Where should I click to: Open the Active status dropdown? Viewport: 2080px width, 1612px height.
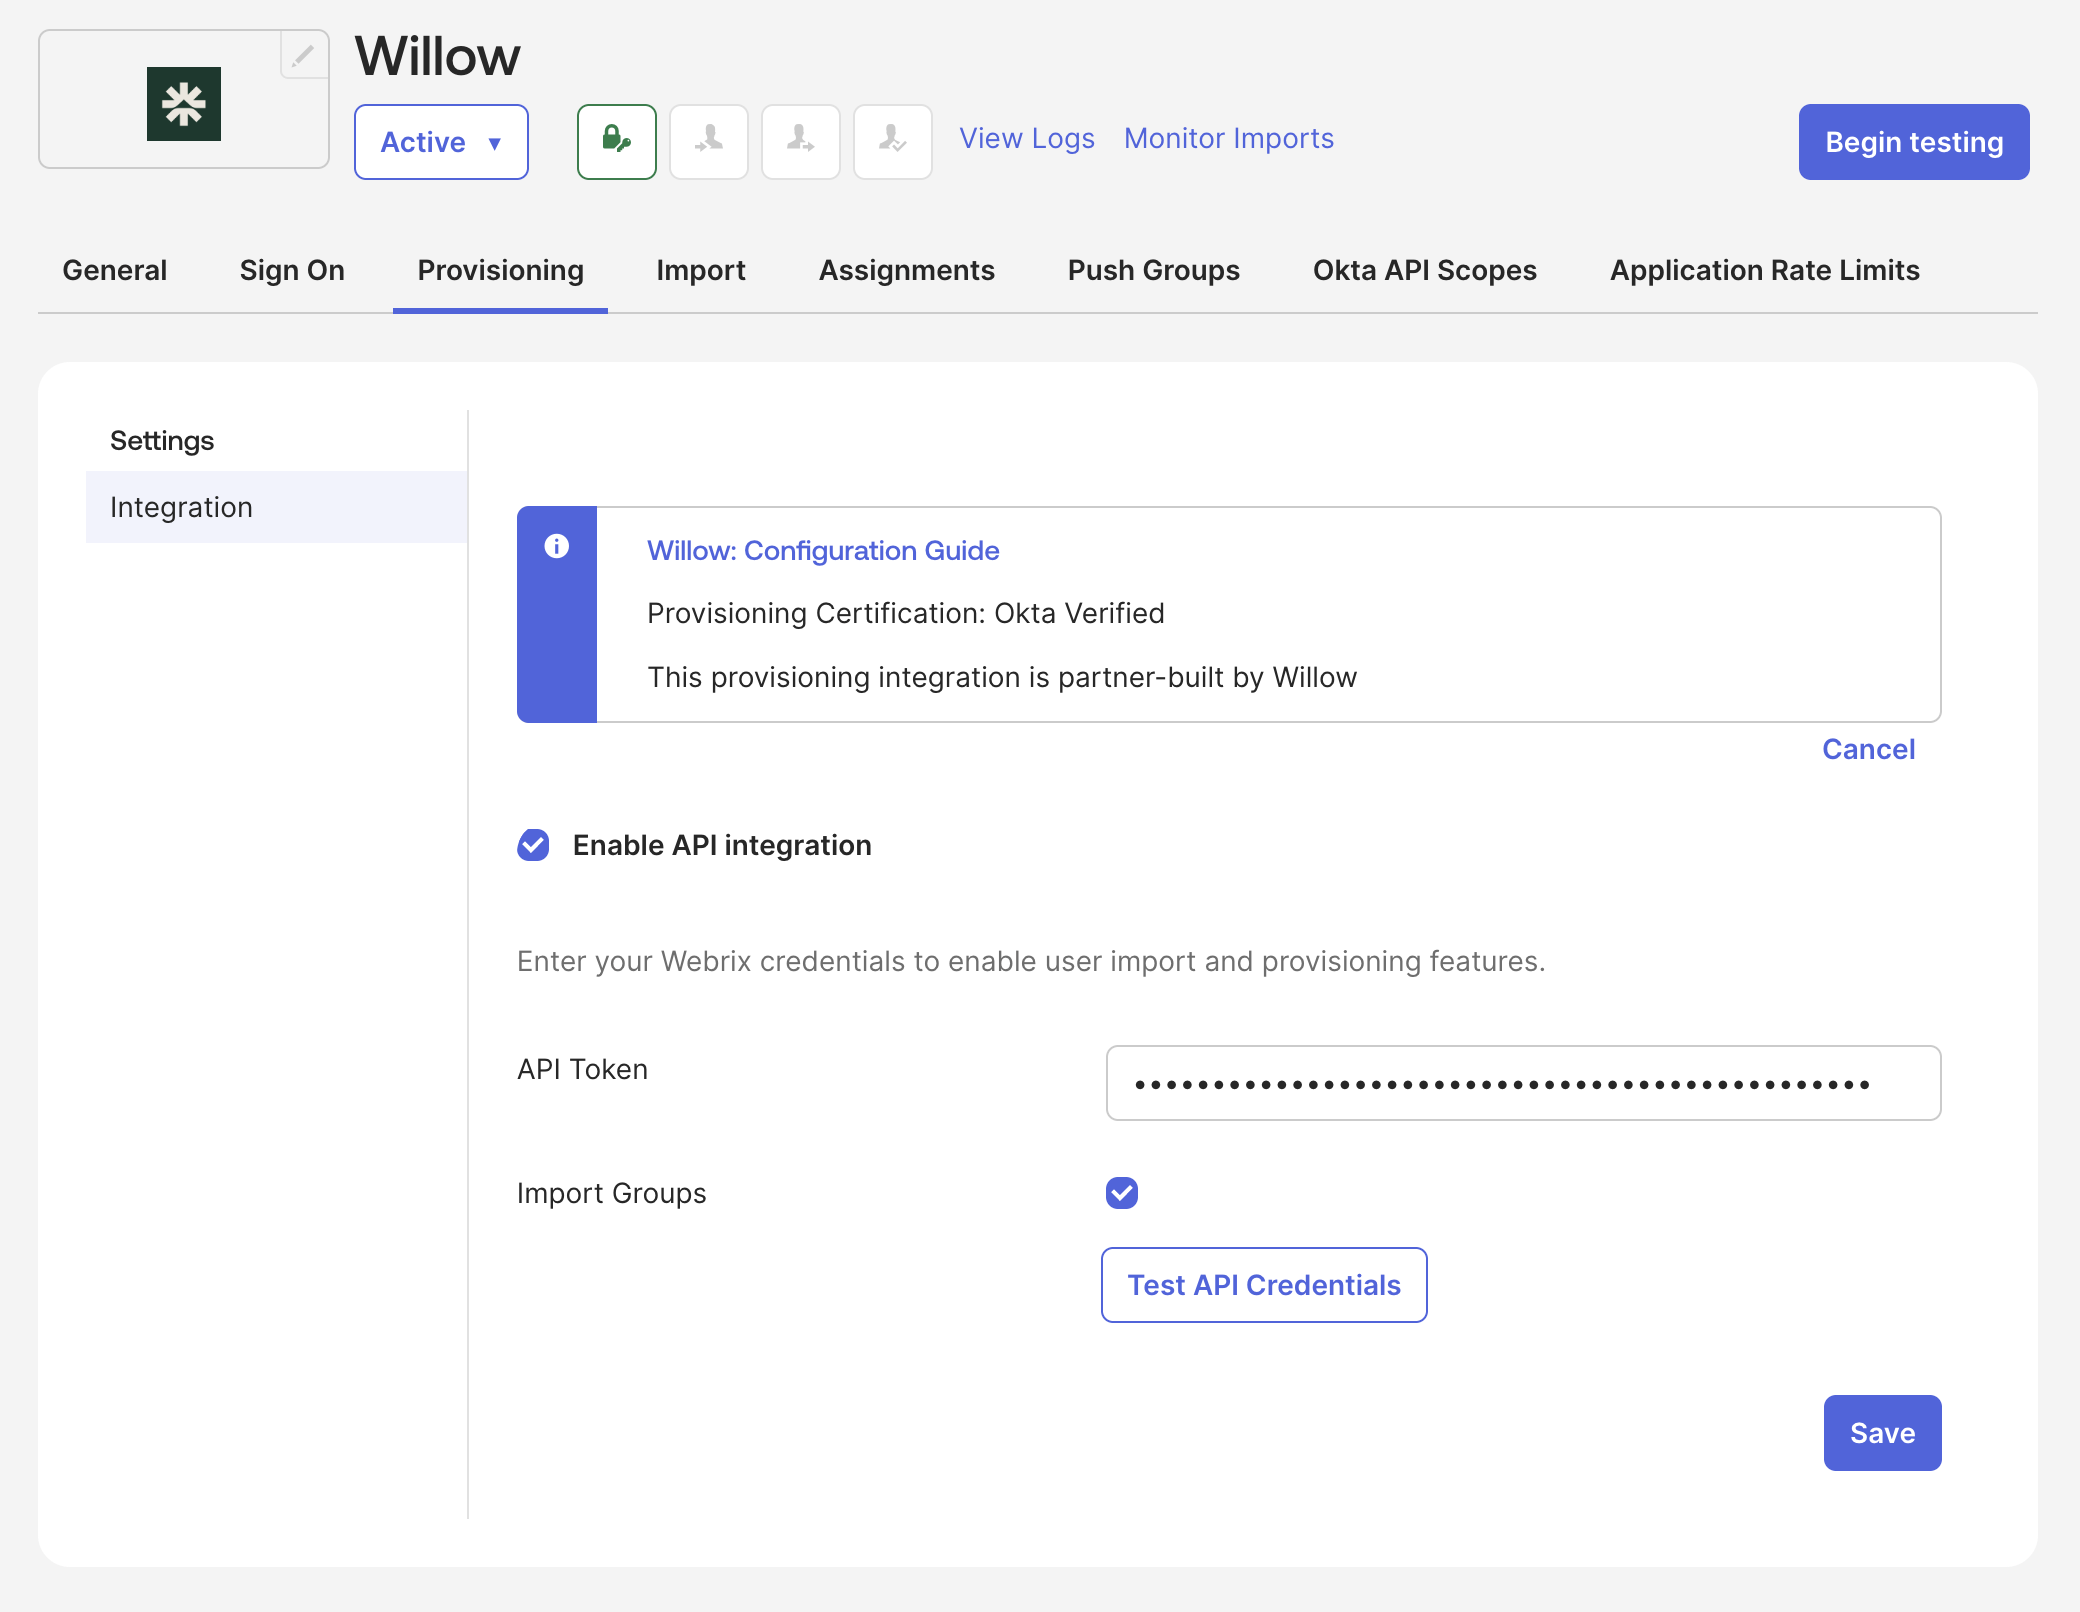[441, 142]
